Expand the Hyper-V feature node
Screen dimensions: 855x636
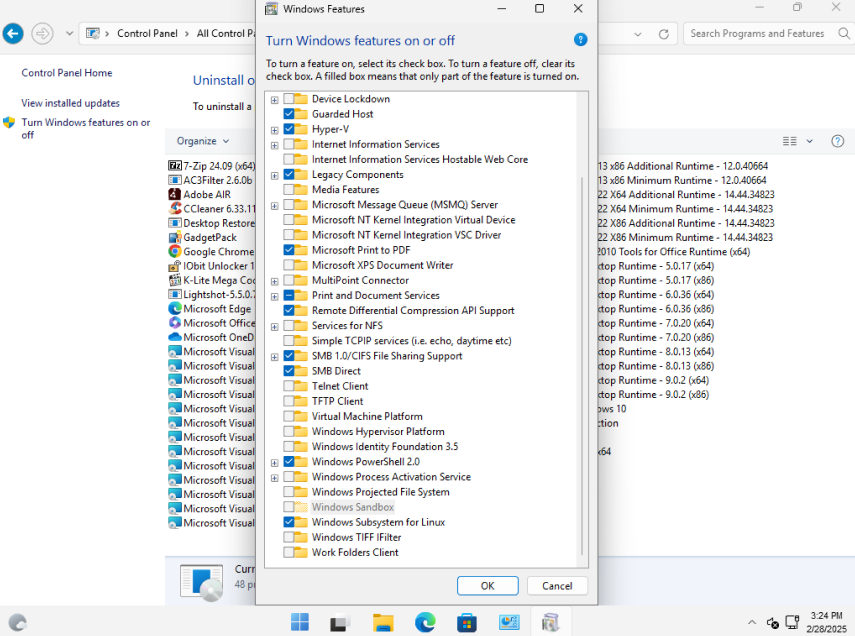pos(274,130)
